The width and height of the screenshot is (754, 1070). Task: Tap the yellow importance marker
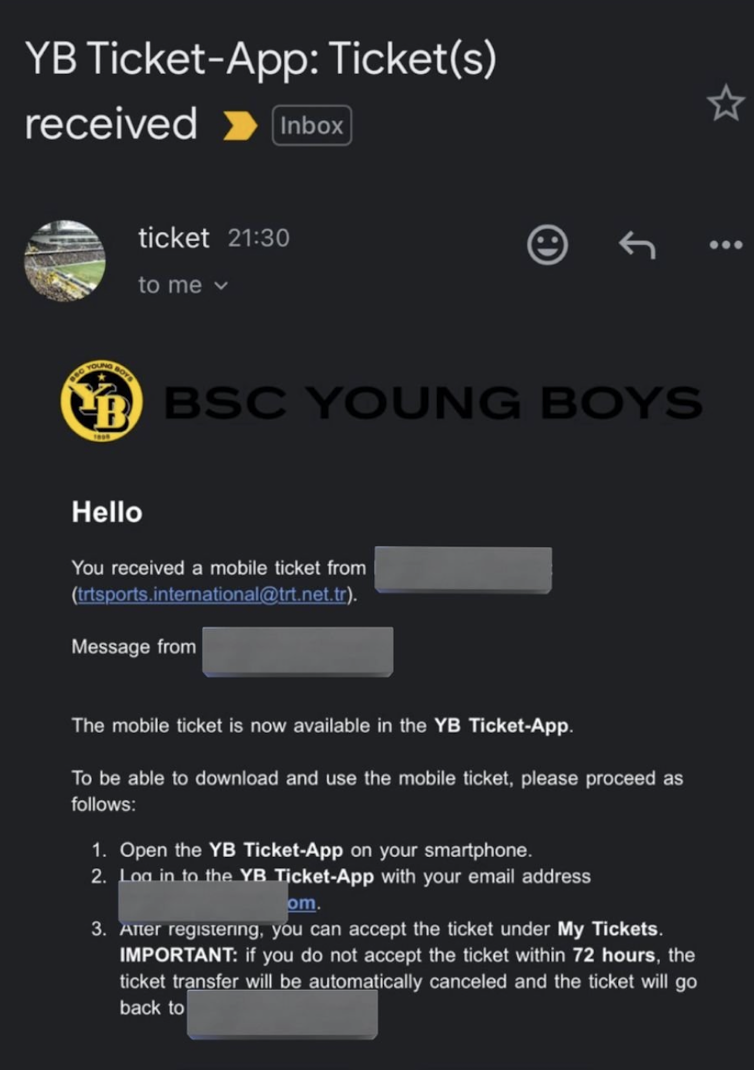(240, 126)
